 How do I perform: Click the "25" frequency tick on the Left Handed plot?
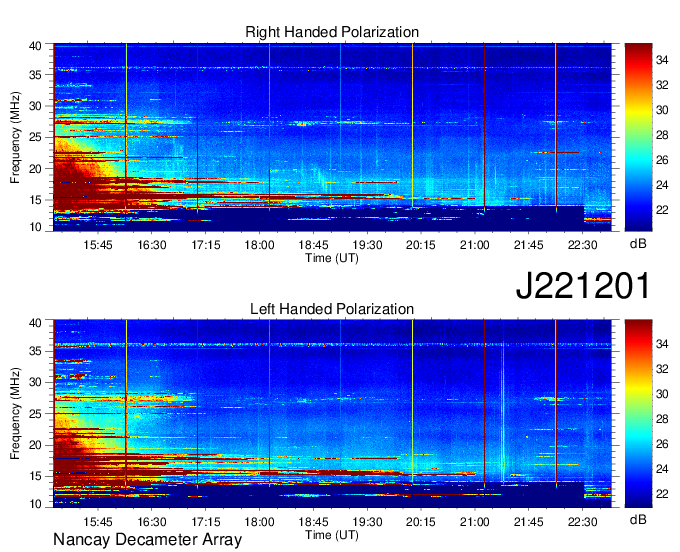click(36, 414)
